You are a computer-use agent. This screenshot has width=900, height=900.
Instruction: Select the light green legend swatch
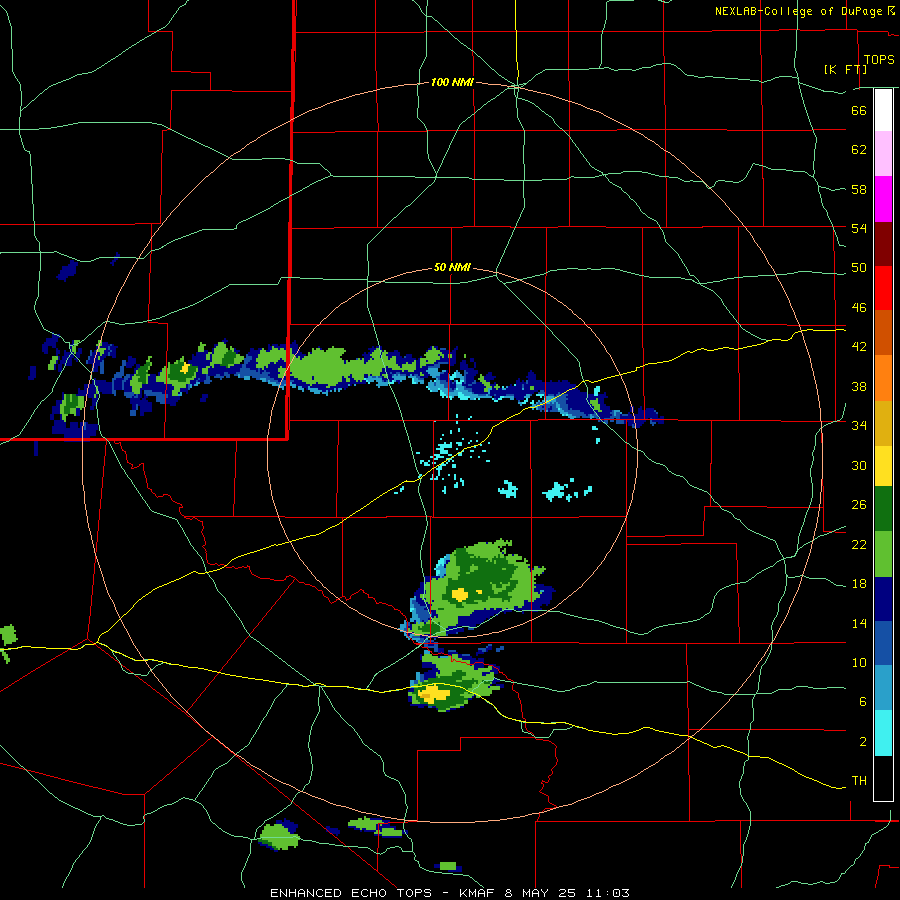(883, 554)
